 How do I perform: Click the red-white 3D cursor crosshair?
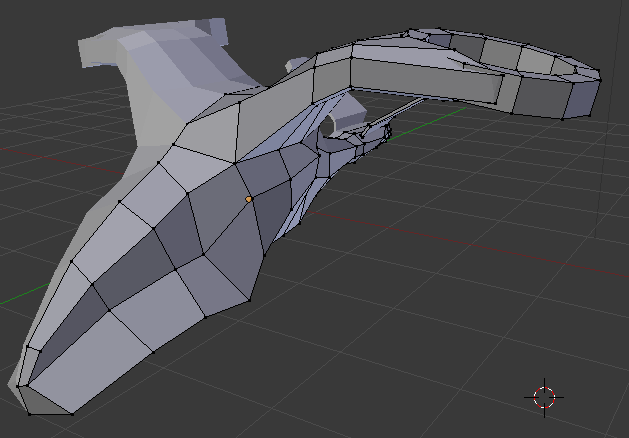544,397
